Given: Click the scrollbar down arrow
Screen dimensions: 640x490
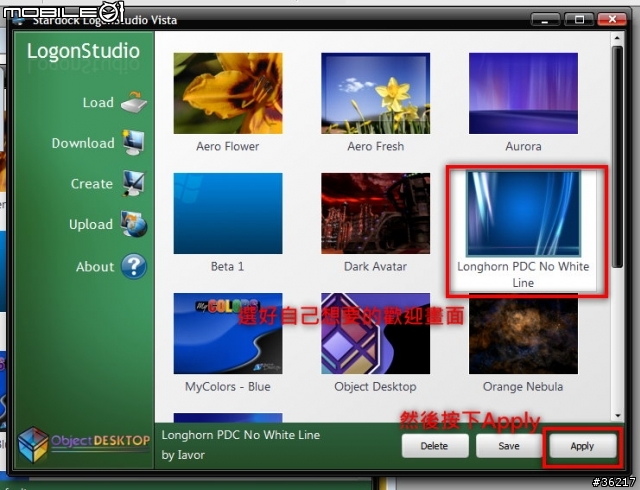Looking at the screenshot, I should tap(617, 416).
